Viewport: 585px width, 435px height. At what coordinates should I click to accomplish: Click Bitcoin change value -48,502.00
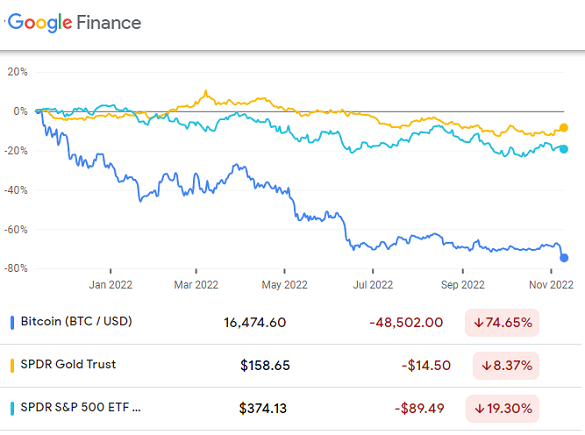(x=406, y=323)
